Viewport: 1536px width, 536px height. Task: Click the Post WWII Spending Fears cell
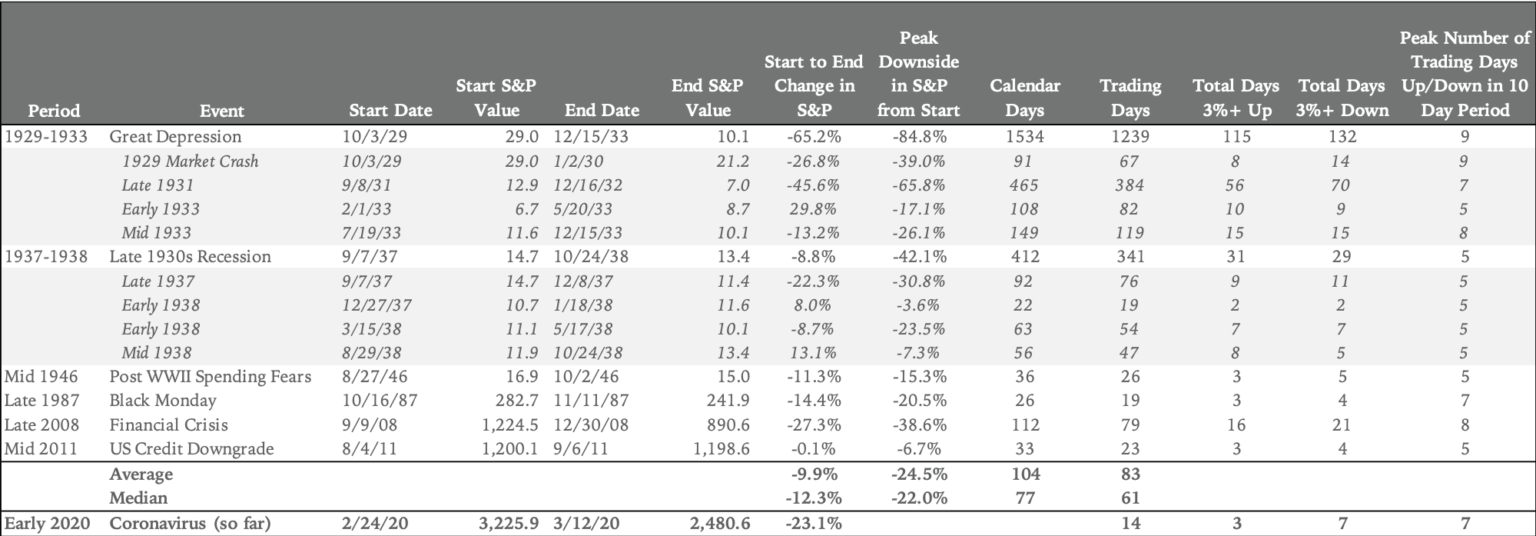click(x=211, y=377)
